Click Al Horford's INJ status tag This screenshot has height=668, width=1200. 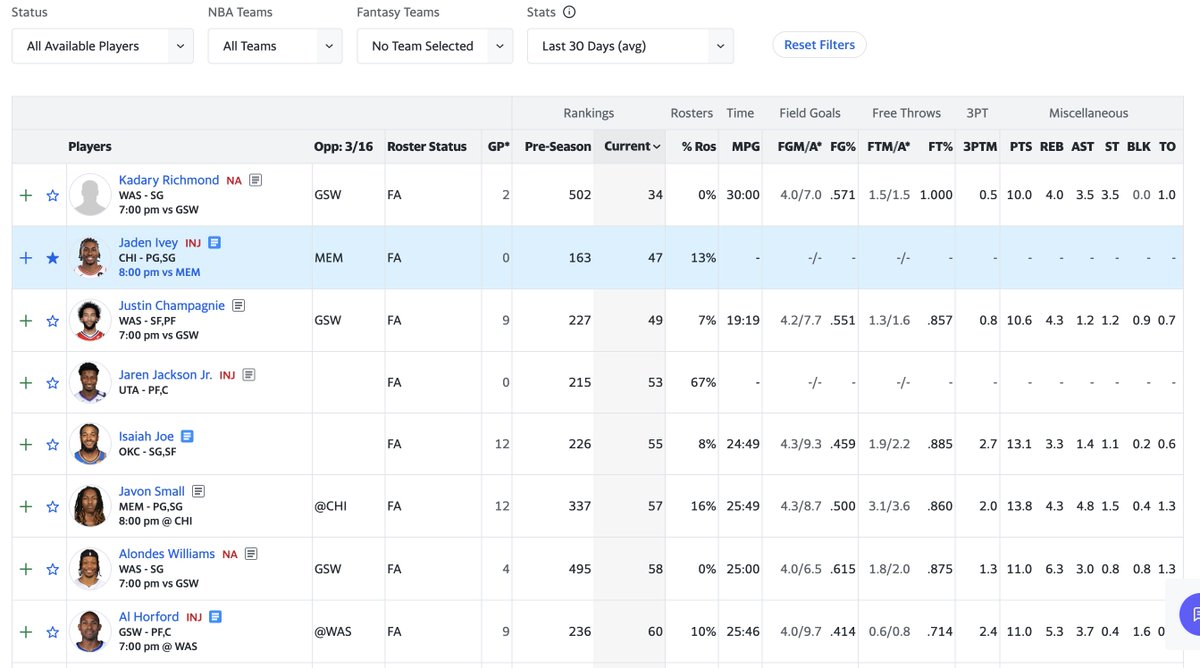[x=194, y=617]
